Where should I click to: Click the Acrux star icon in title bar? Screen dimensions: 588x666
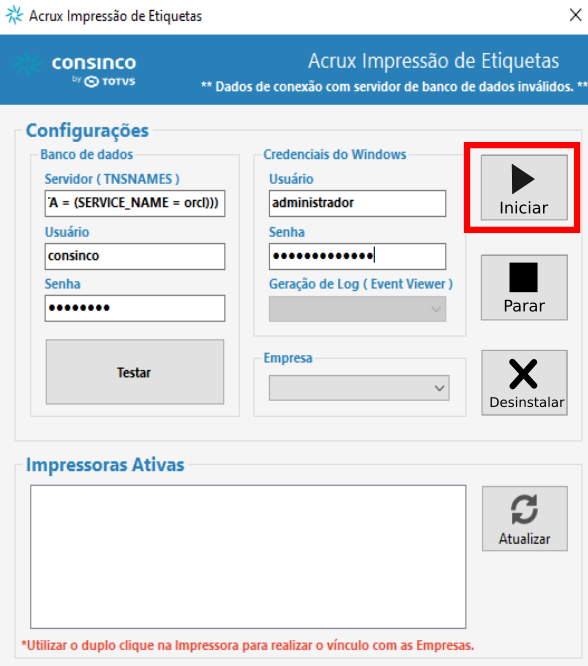14,15
